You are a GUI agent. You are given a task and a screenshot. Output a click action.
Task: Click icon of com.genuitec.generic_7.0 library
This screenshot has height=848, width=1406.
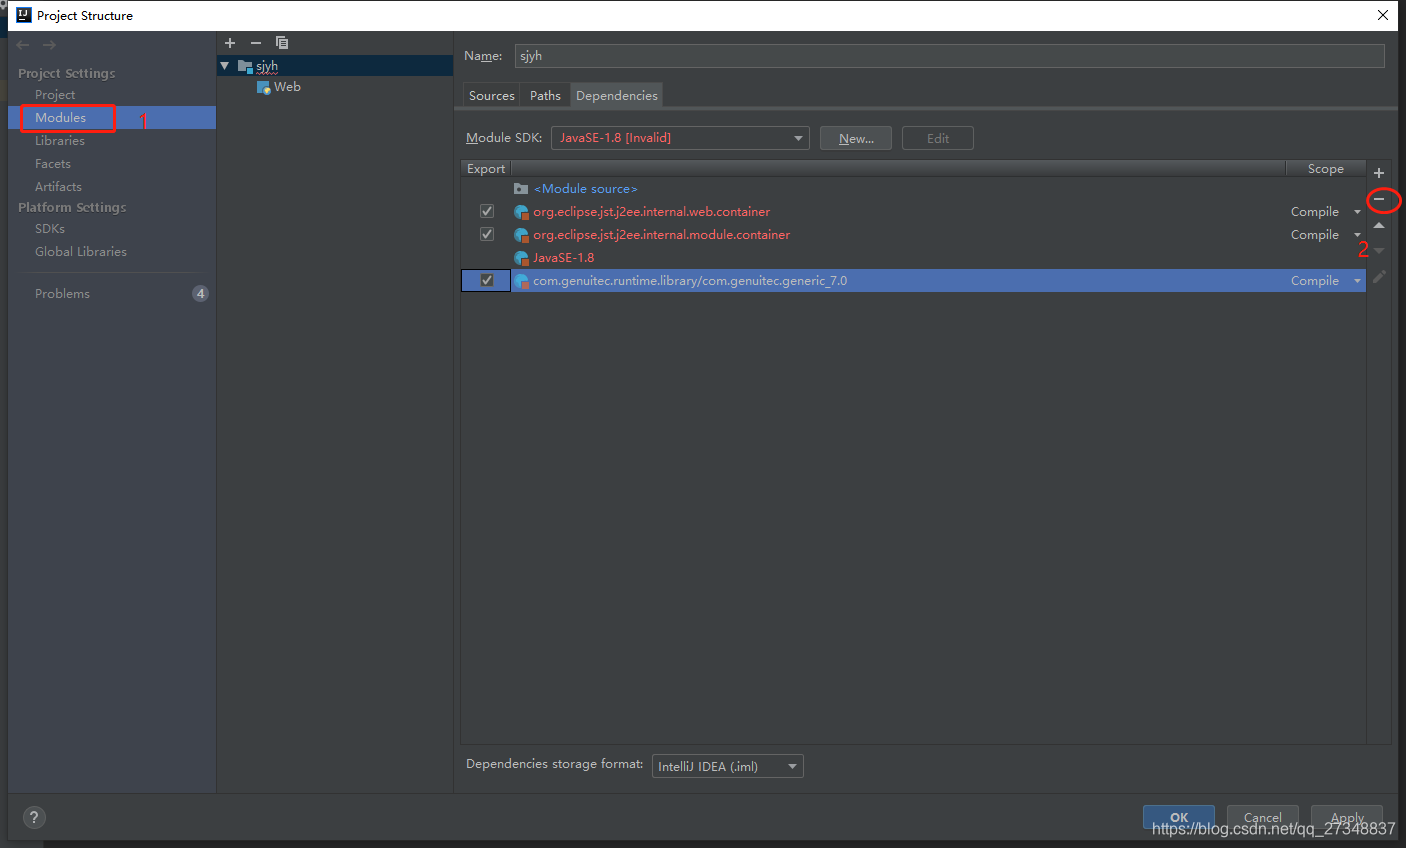tap(521, 281)
